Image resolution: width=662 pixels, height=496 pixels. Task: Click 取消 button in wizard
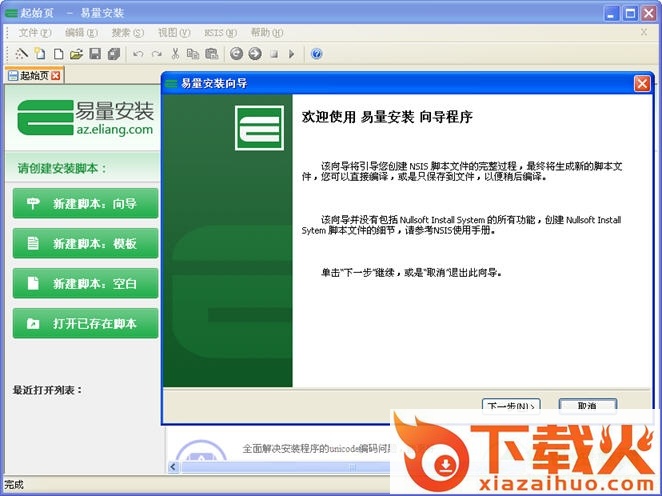point(588,404)
